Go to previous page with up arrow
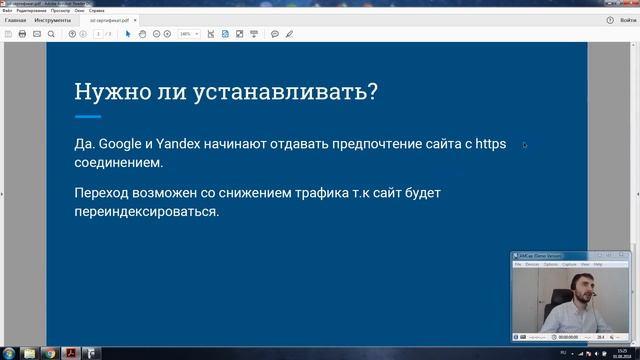This screenshot has height=360, width=640. pos(72,34)
